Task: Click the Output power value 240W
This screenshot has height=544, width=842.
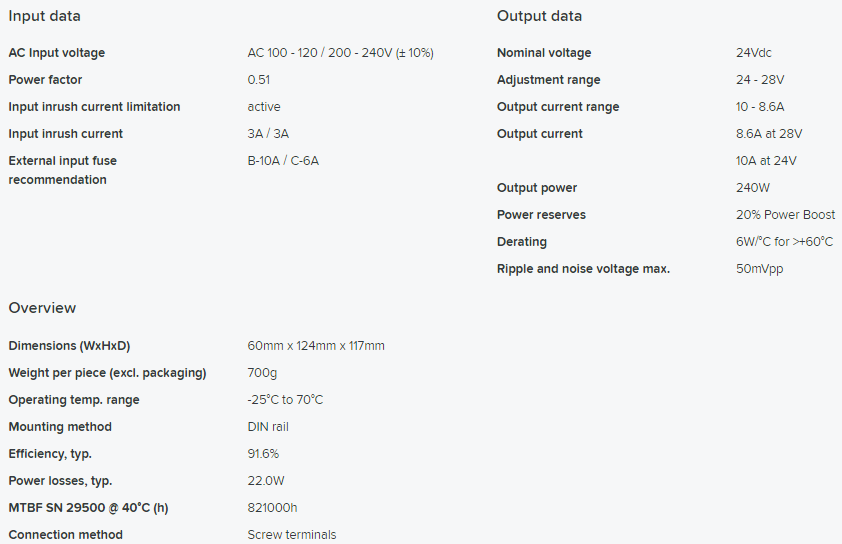Action: pyautogui.click(x=754, y=188)
